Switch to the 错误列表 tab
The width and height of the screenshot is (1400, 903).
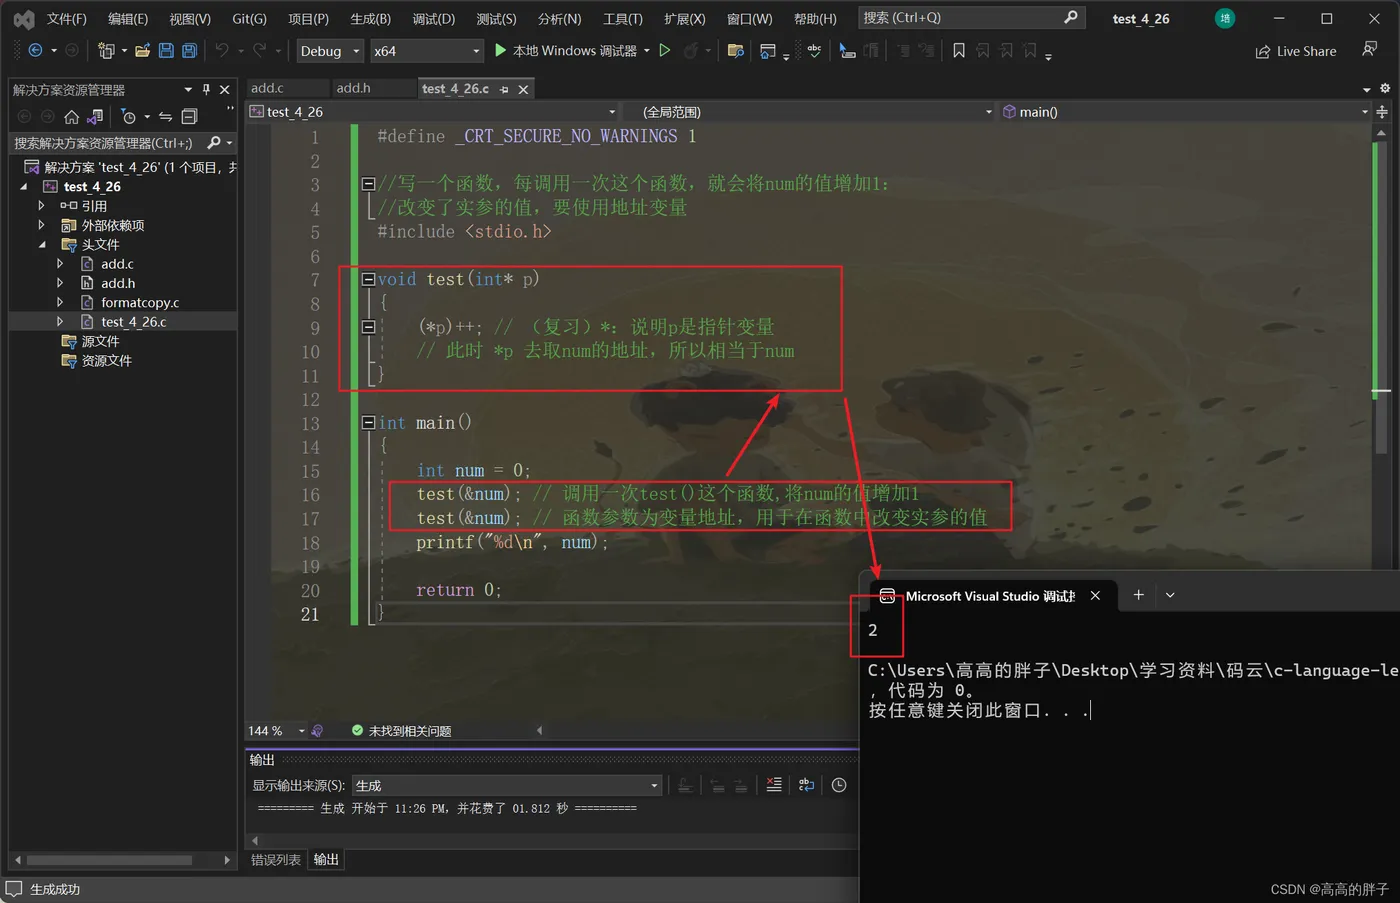276,859
